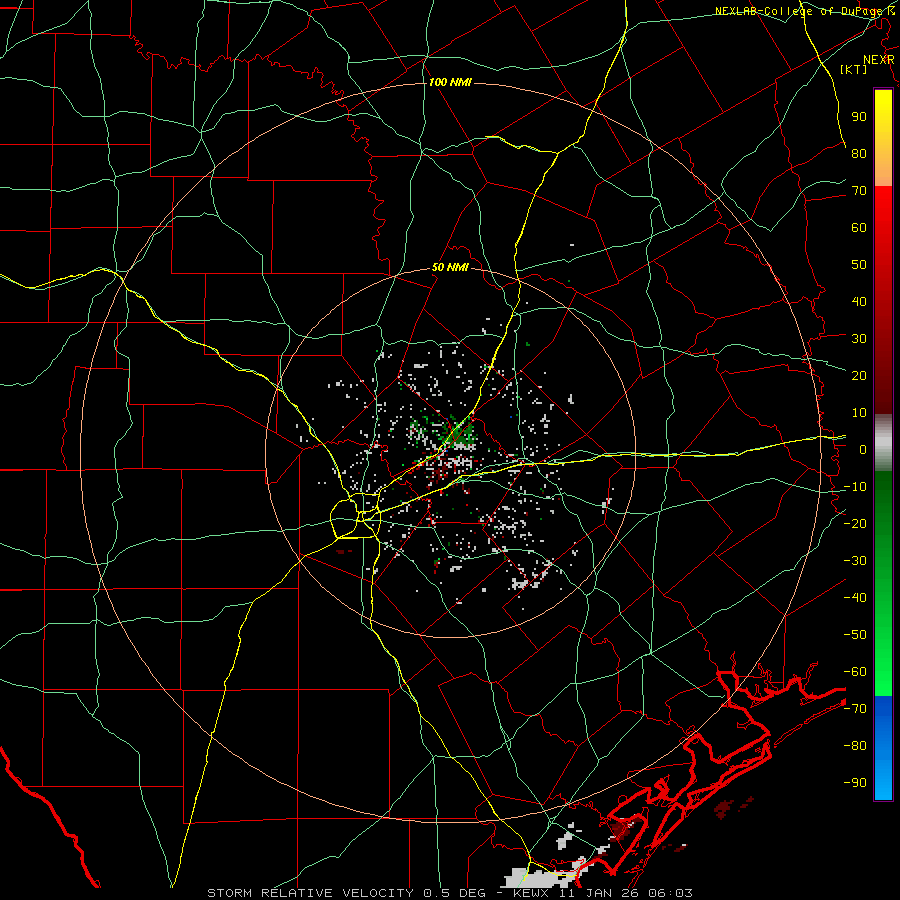Click the gray zero-velocity segment of the color bar
This screenshot has width=900, height=900.
point(883,443)
